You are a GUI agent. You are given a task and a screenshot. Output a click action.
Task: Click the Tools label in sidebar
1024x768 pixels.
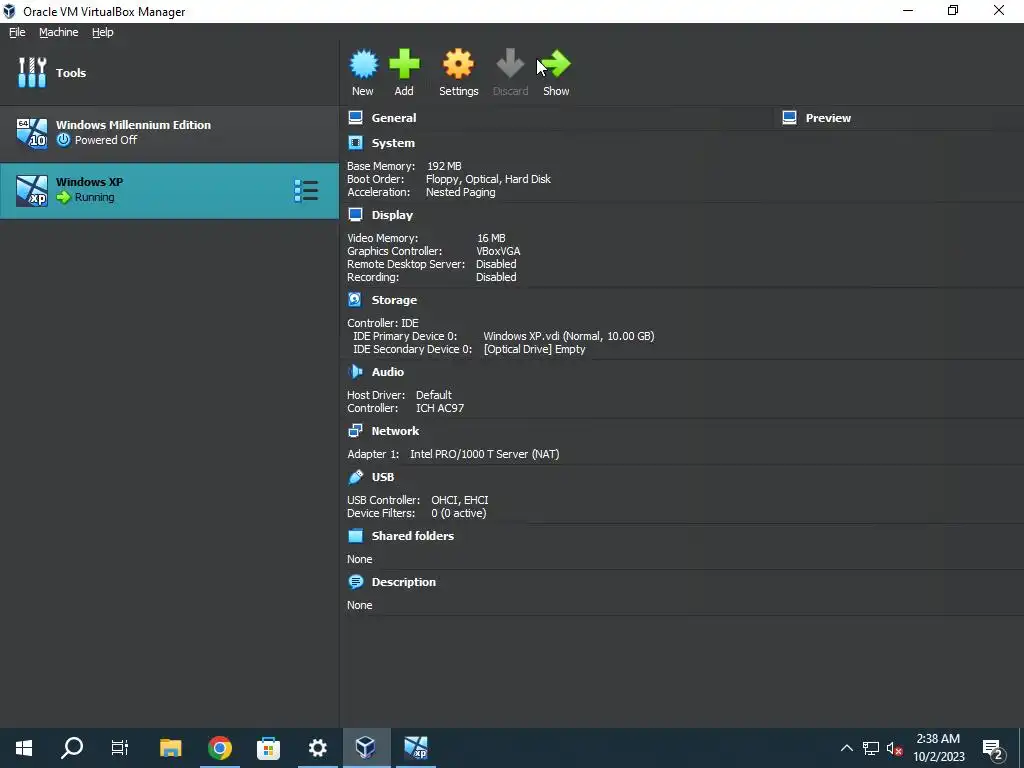[x=71, y=72]
